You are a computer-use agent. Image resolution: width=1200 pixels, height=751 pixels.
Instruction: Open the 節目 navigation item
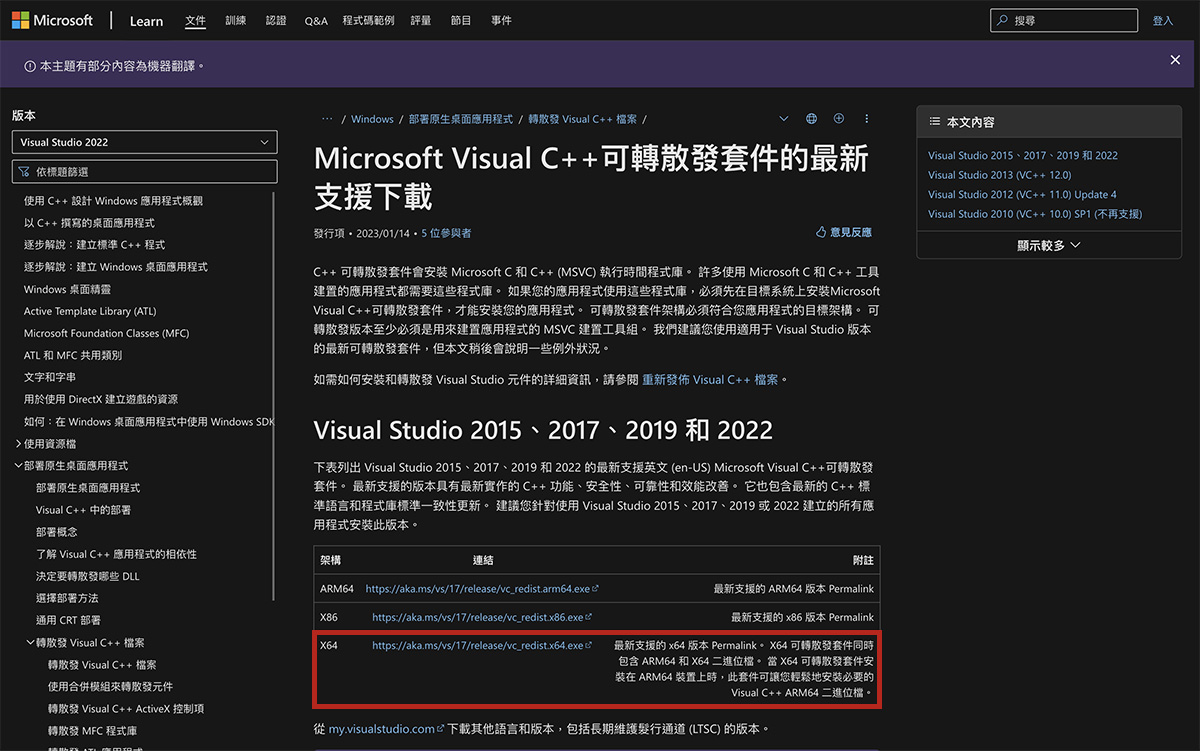[461, 20]
